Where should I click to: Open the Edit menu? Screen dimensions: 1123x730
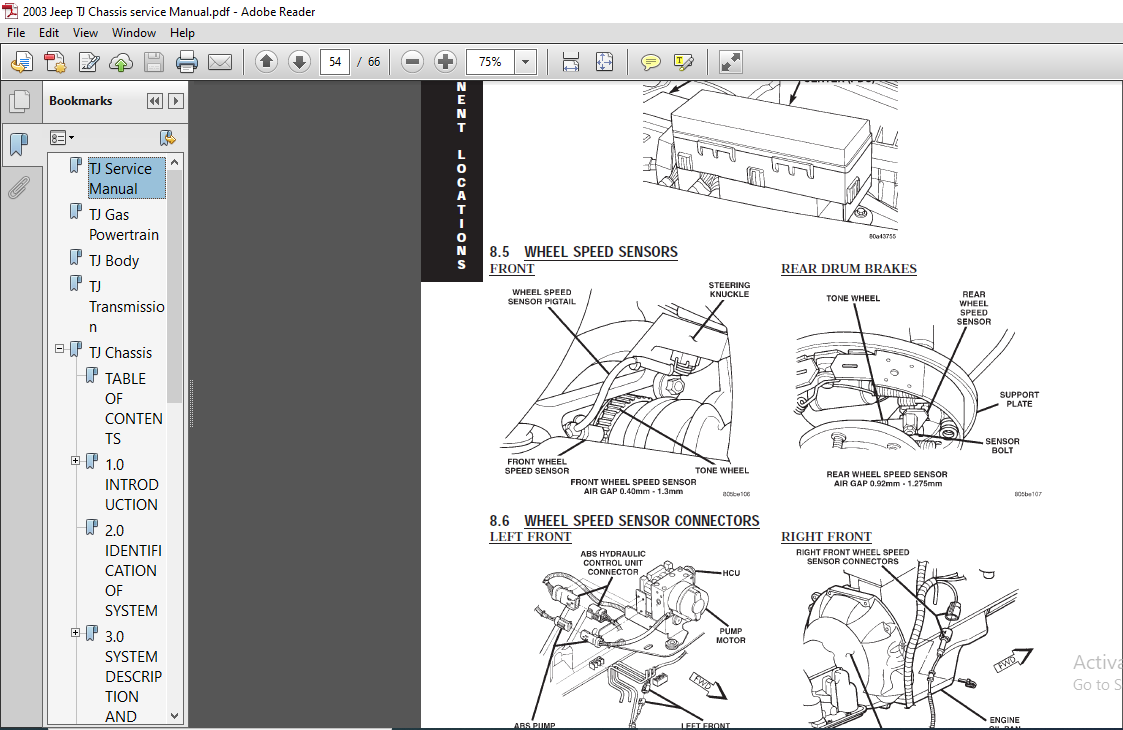49,32
